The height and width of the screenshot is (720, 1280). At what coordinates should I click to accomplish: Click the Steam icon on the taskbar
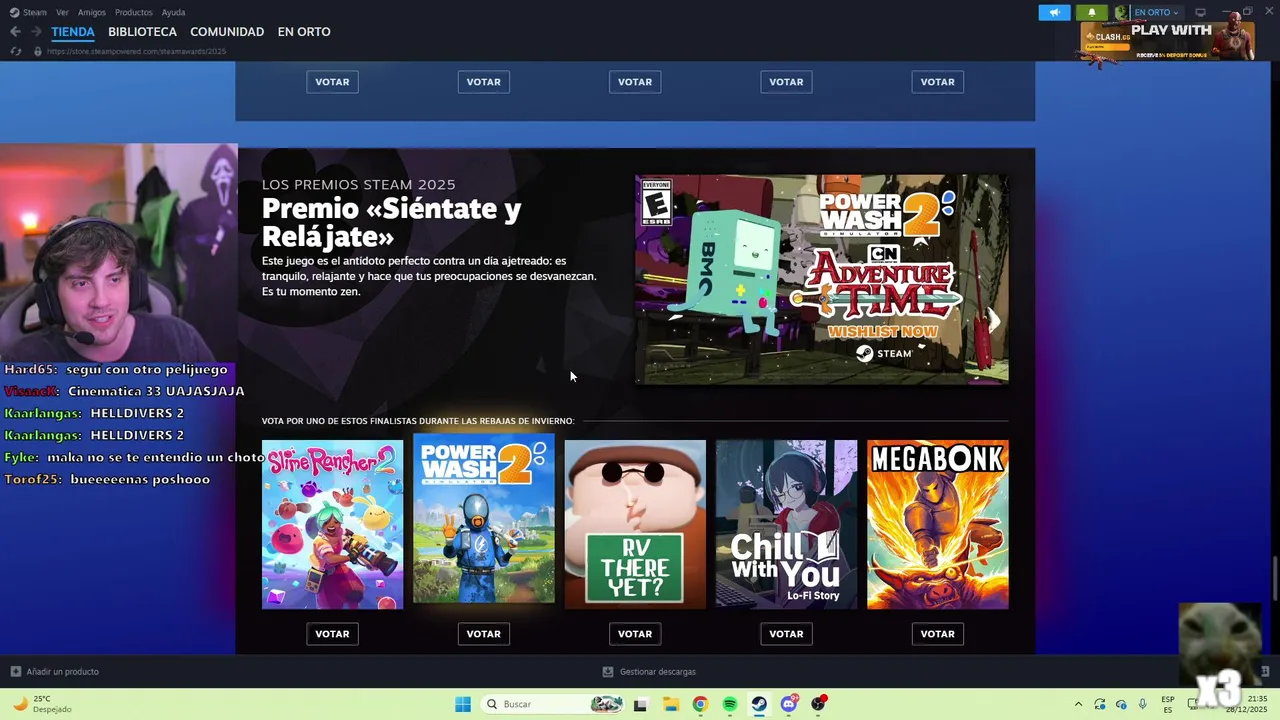759,704
